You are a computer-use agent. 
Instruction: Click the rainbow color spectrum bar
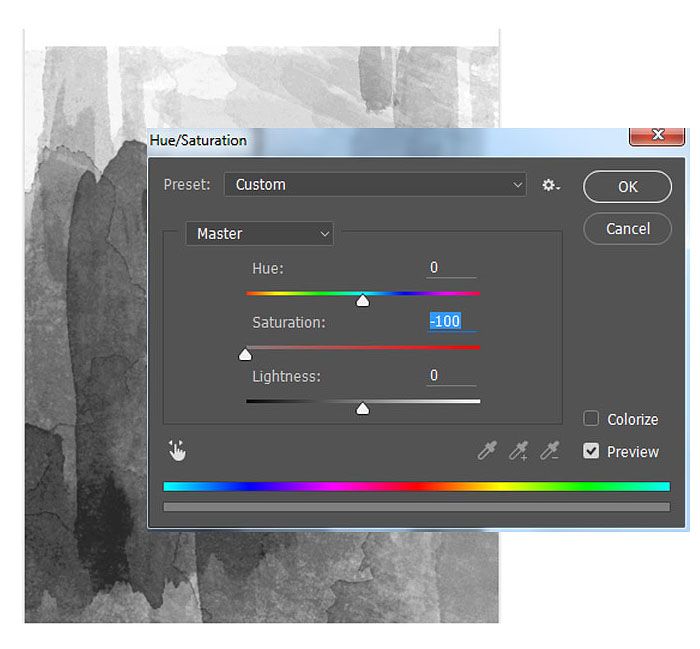[416, 486]
